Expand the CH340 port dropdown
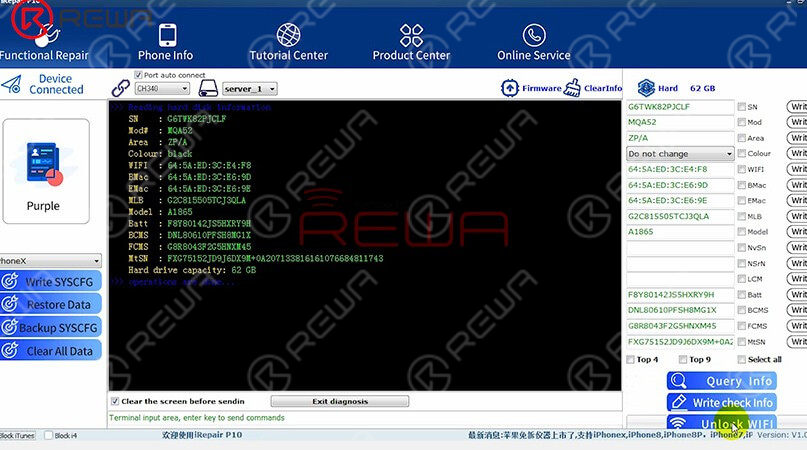The width and height of the screenshot is (807, 450). 162,89
